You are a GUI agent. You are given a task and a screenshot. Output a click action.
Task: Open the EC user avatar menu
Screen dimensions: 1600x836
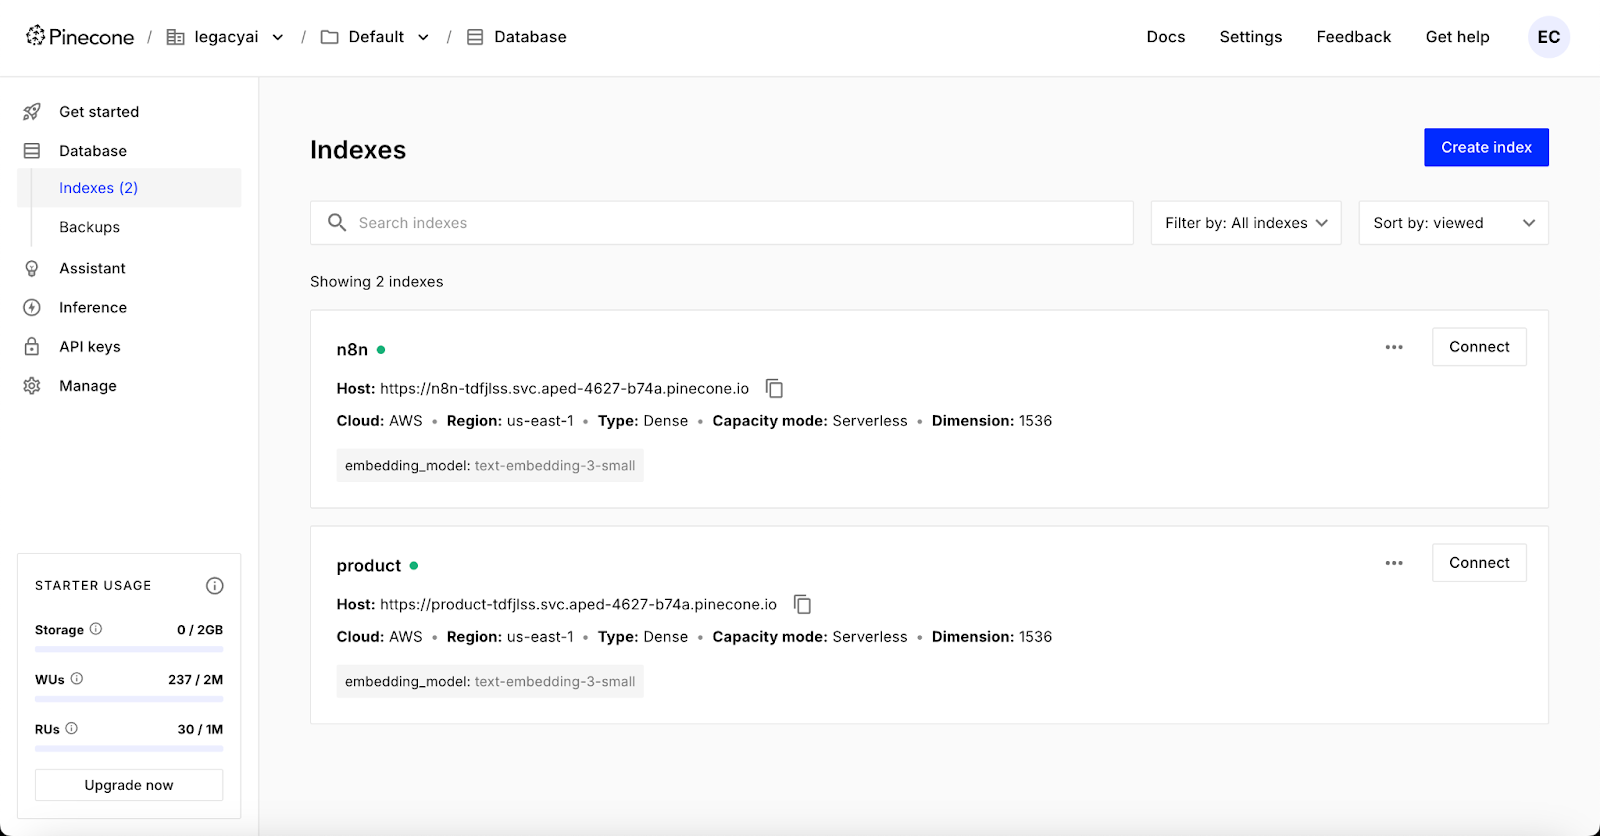click(x=1549, y=37)
